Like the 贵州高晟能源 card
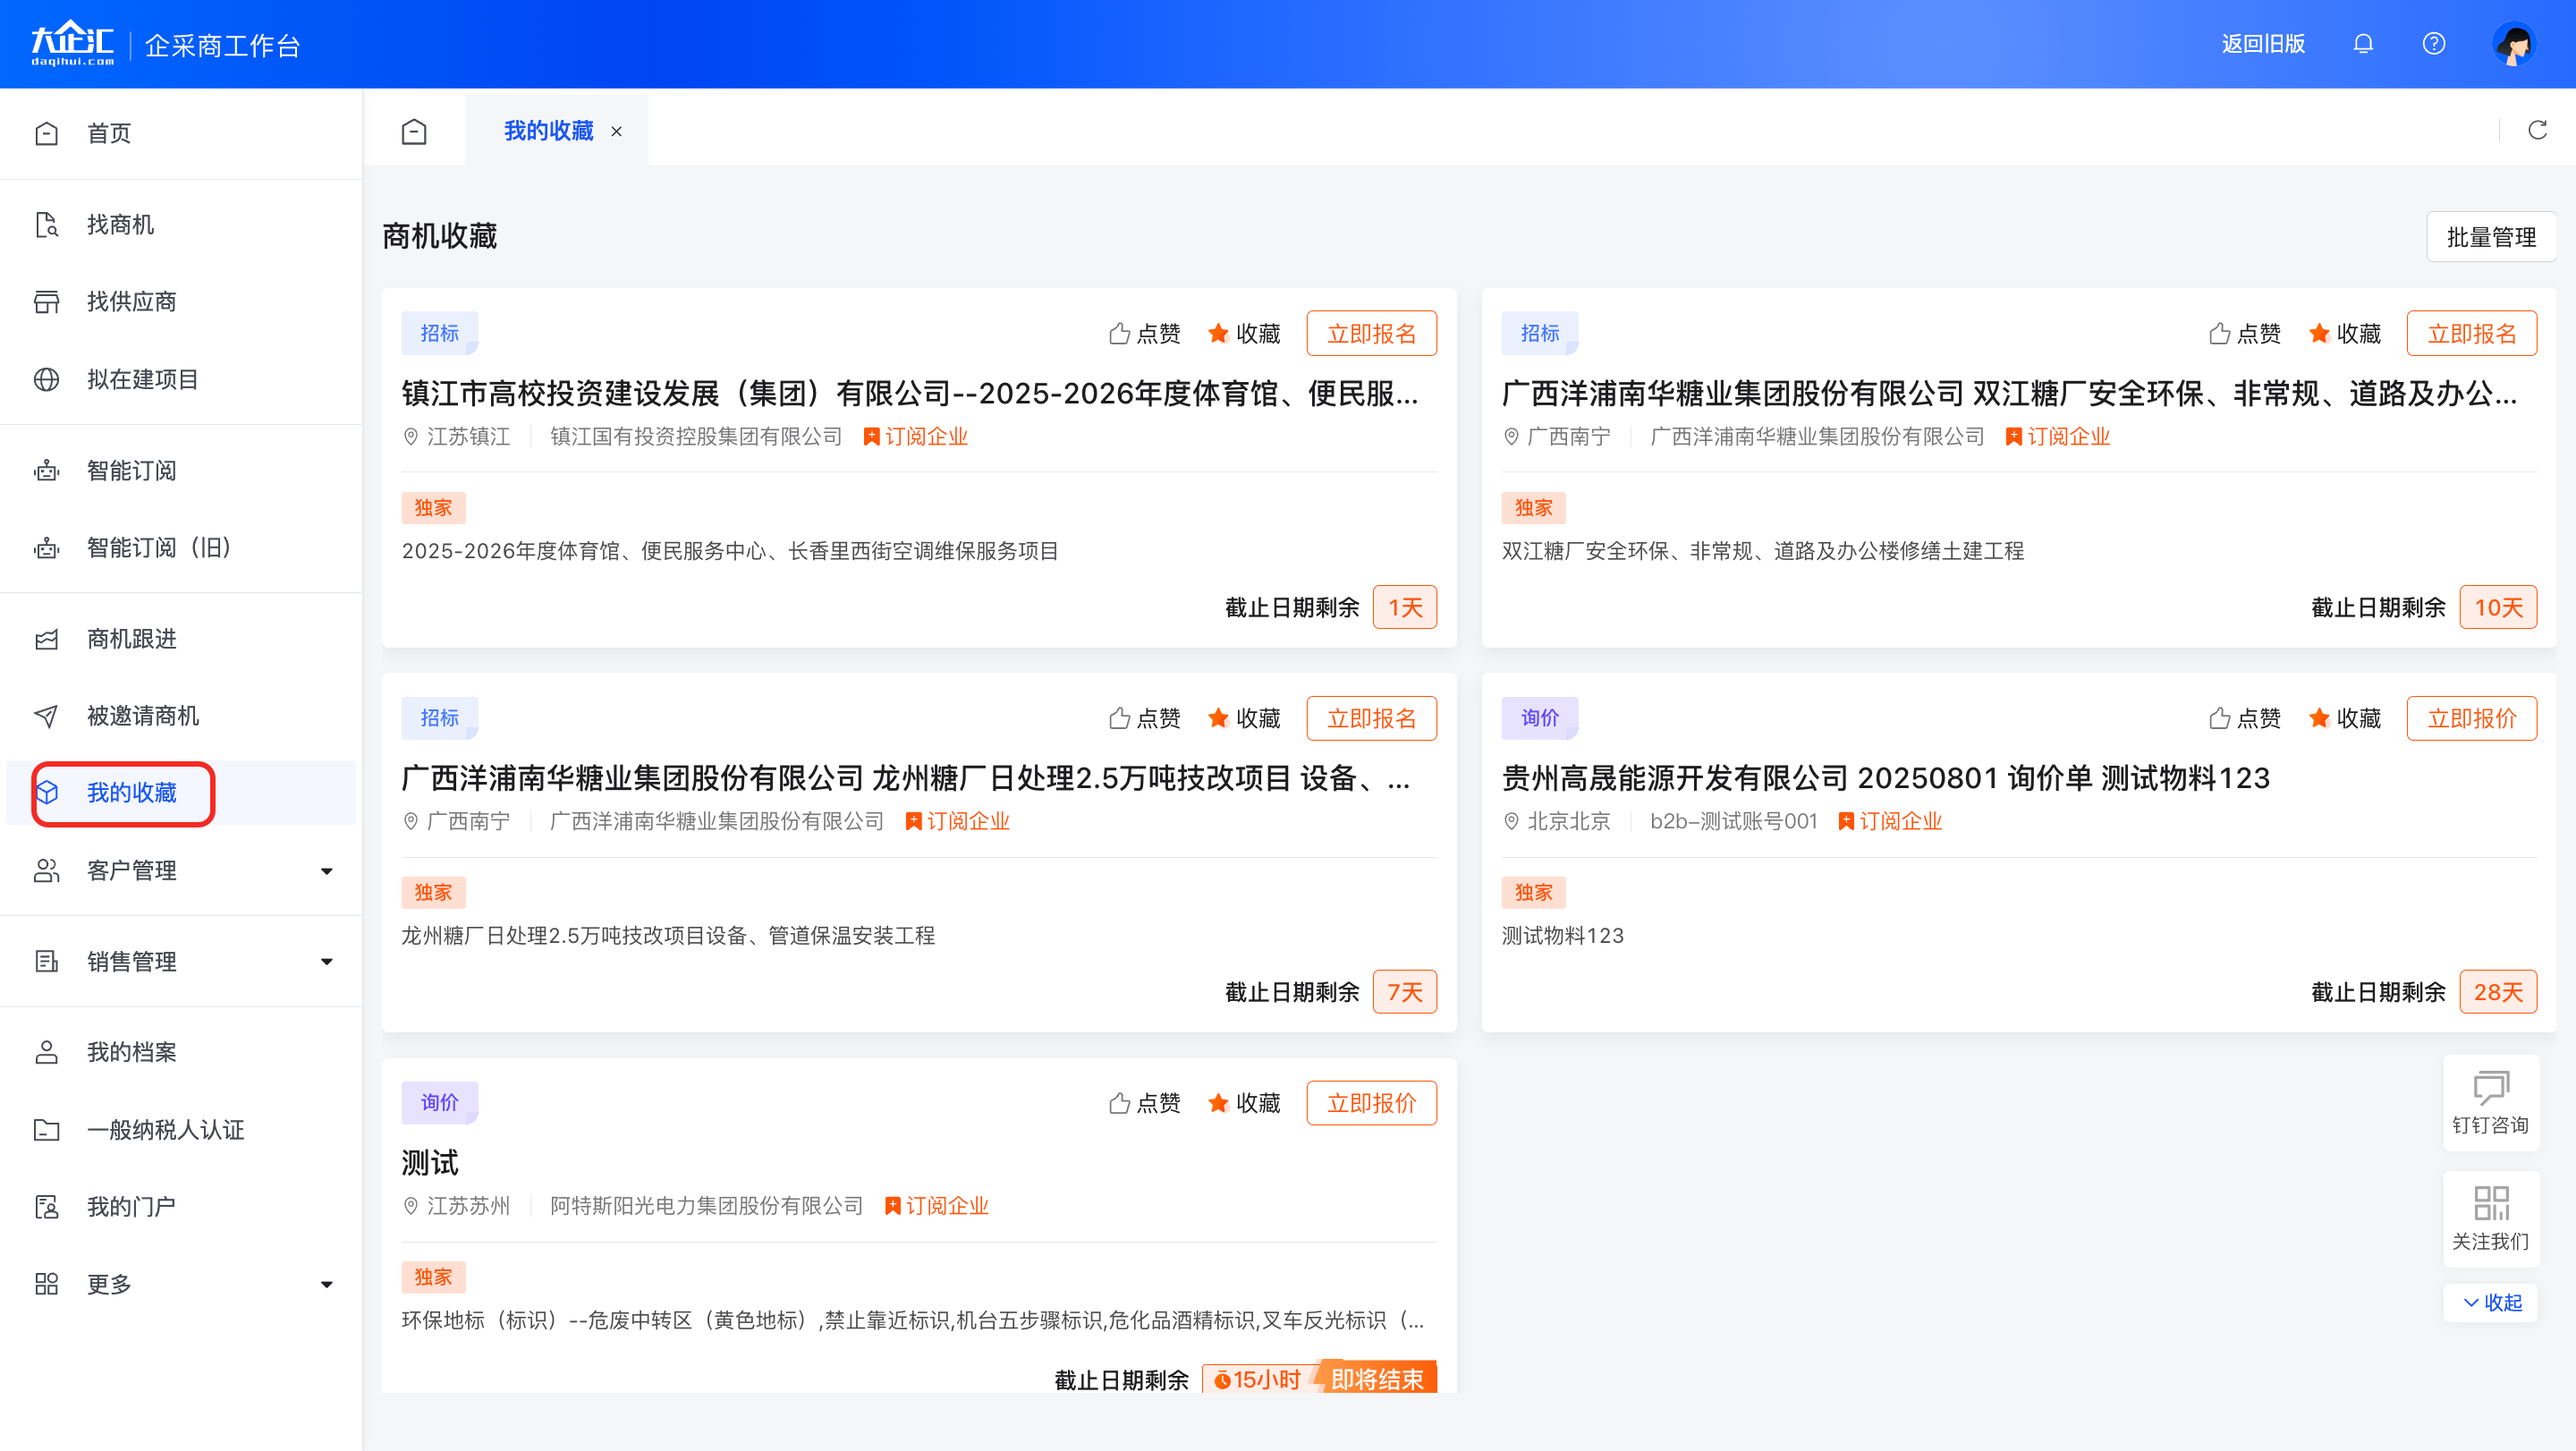Image resolution: width=2576 pixels, height=1451 pixels. point(2245,718)
